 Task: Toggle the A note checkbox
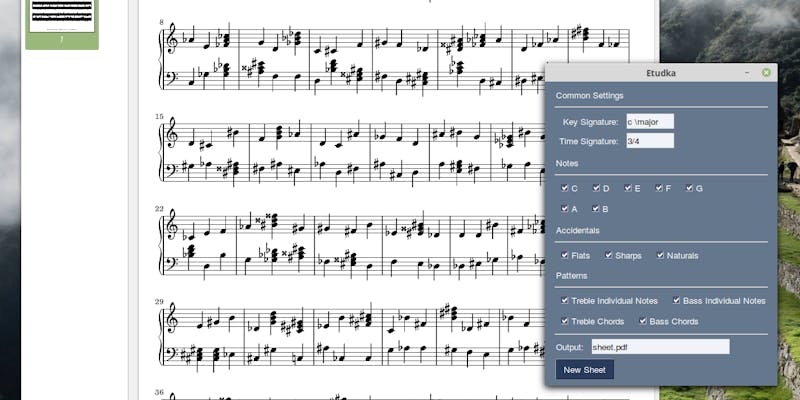click(x=564, y=208)
